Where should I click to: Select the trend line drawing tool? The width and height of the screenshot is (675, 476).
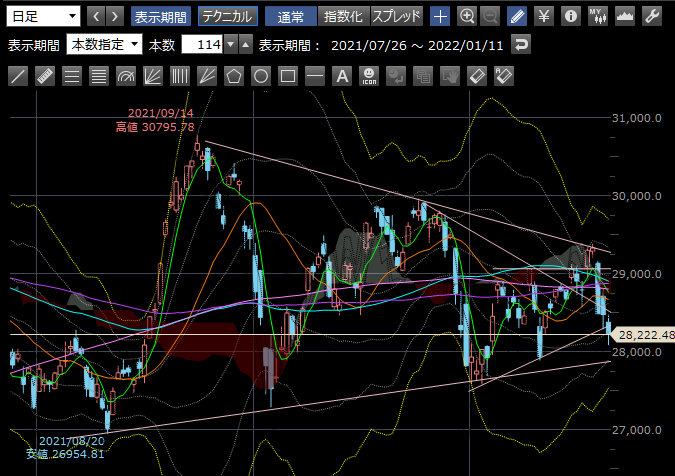click(18, 76)
